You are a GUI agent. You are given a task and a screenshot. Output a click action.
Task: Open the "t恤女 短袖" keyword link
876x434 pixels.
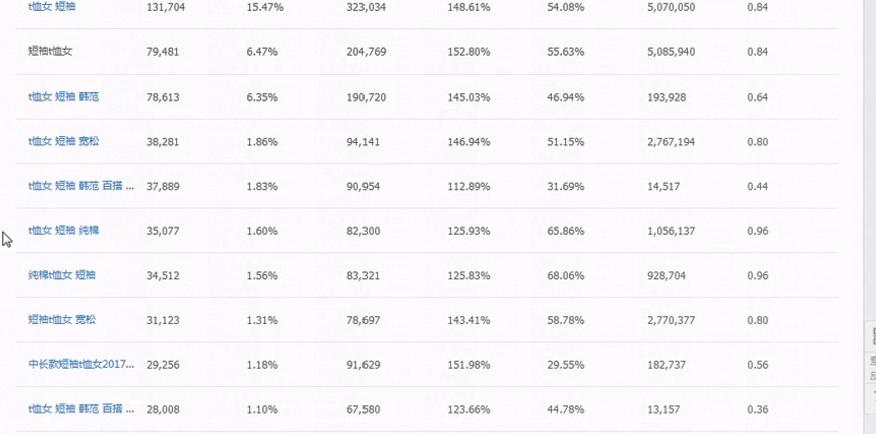pos(51,7)
